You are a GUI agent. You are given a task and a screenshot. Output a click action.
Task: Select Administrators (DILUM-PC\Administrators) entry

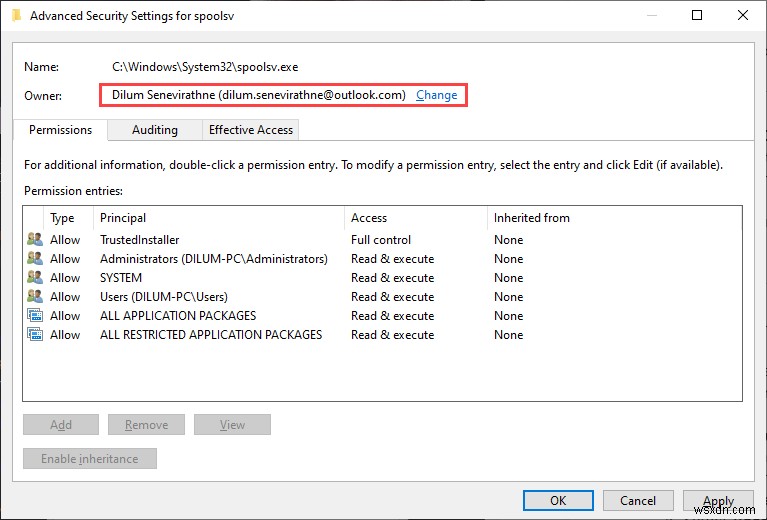(214, 259)
